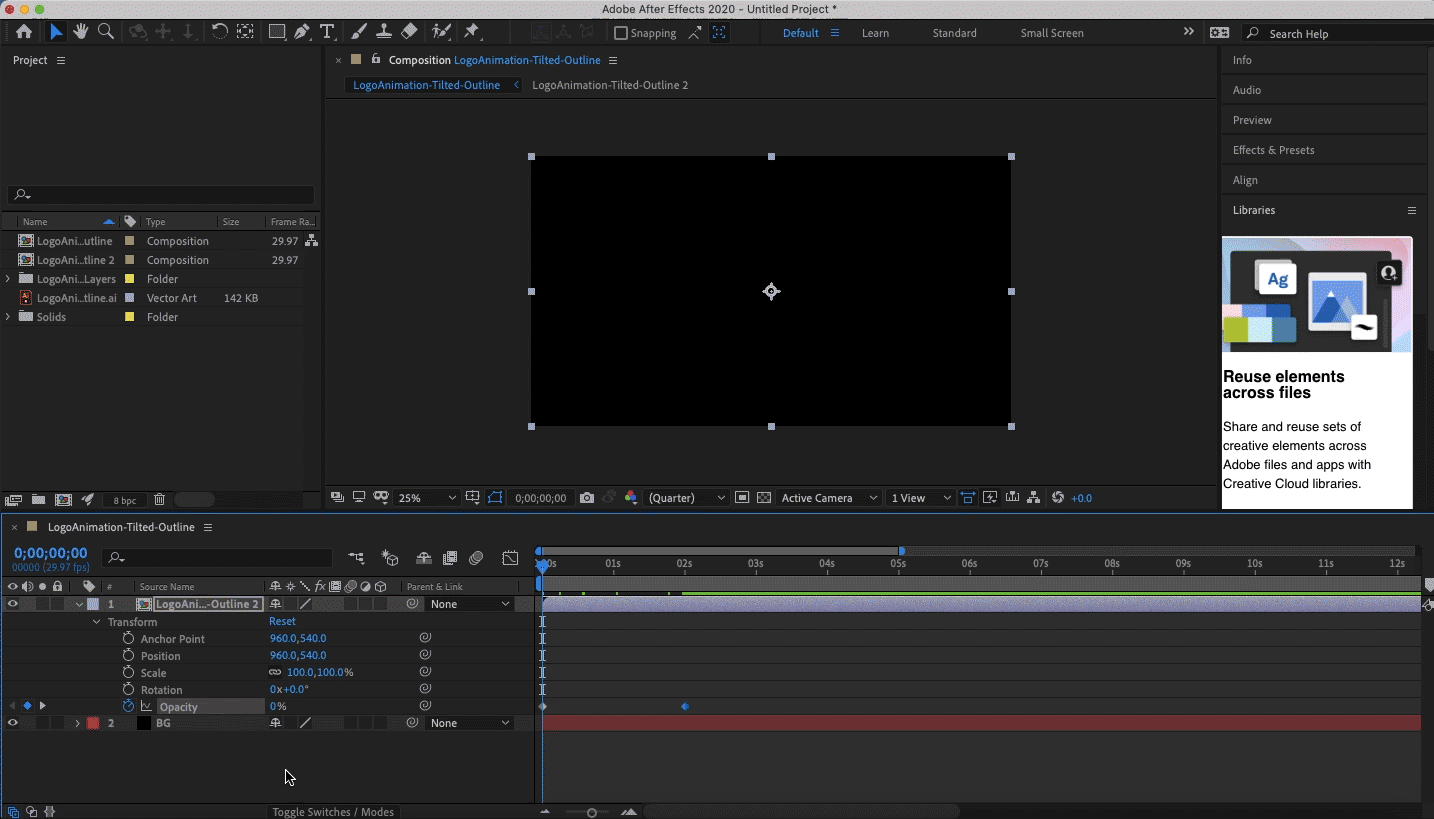Image resolution: width=1434 pixels, height=819 pixels.
Task: Expand the BG layer properties
Action: click(78, 723)
